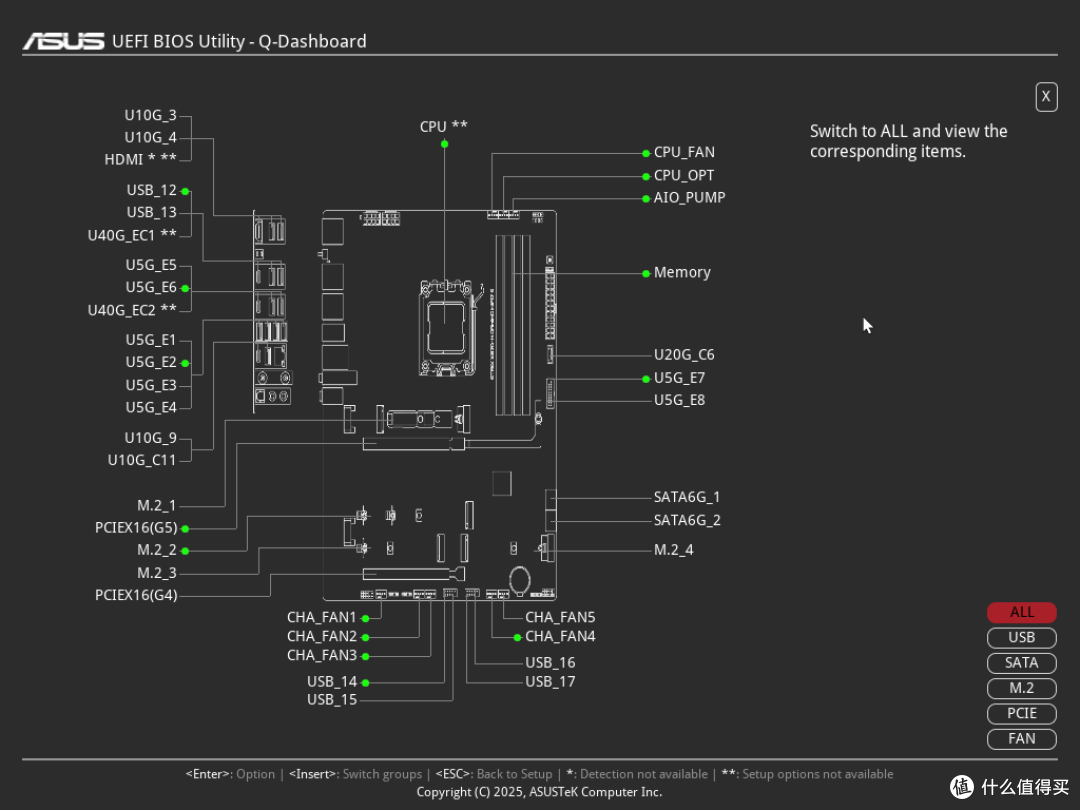
Task: Select the PCIEX16(G4) slot label
Action: [136, 595]
